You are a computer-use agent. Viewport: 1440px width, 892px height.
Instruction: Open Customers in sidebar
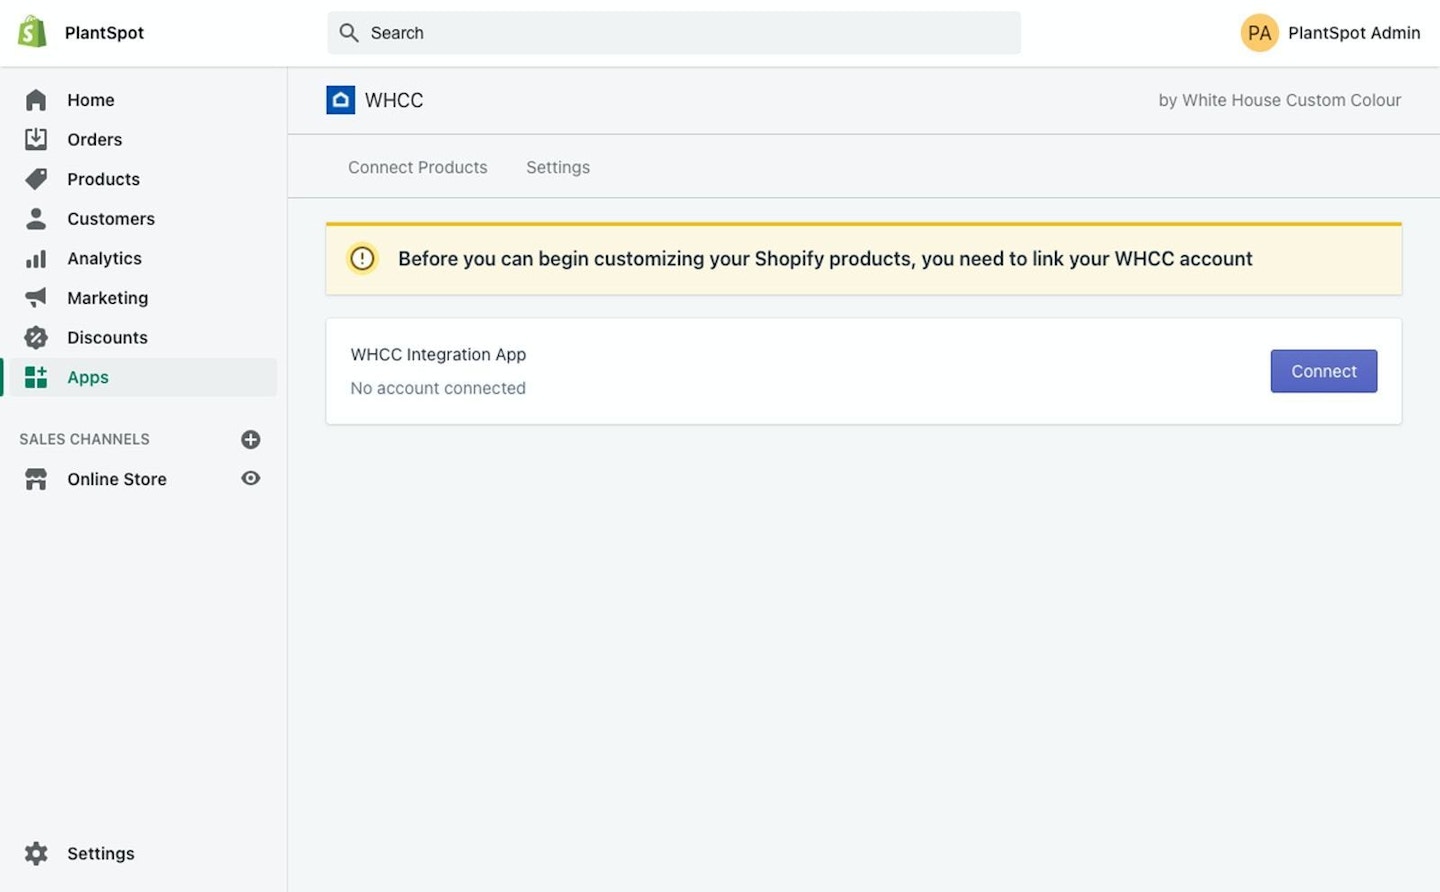[x=111, y=218]
